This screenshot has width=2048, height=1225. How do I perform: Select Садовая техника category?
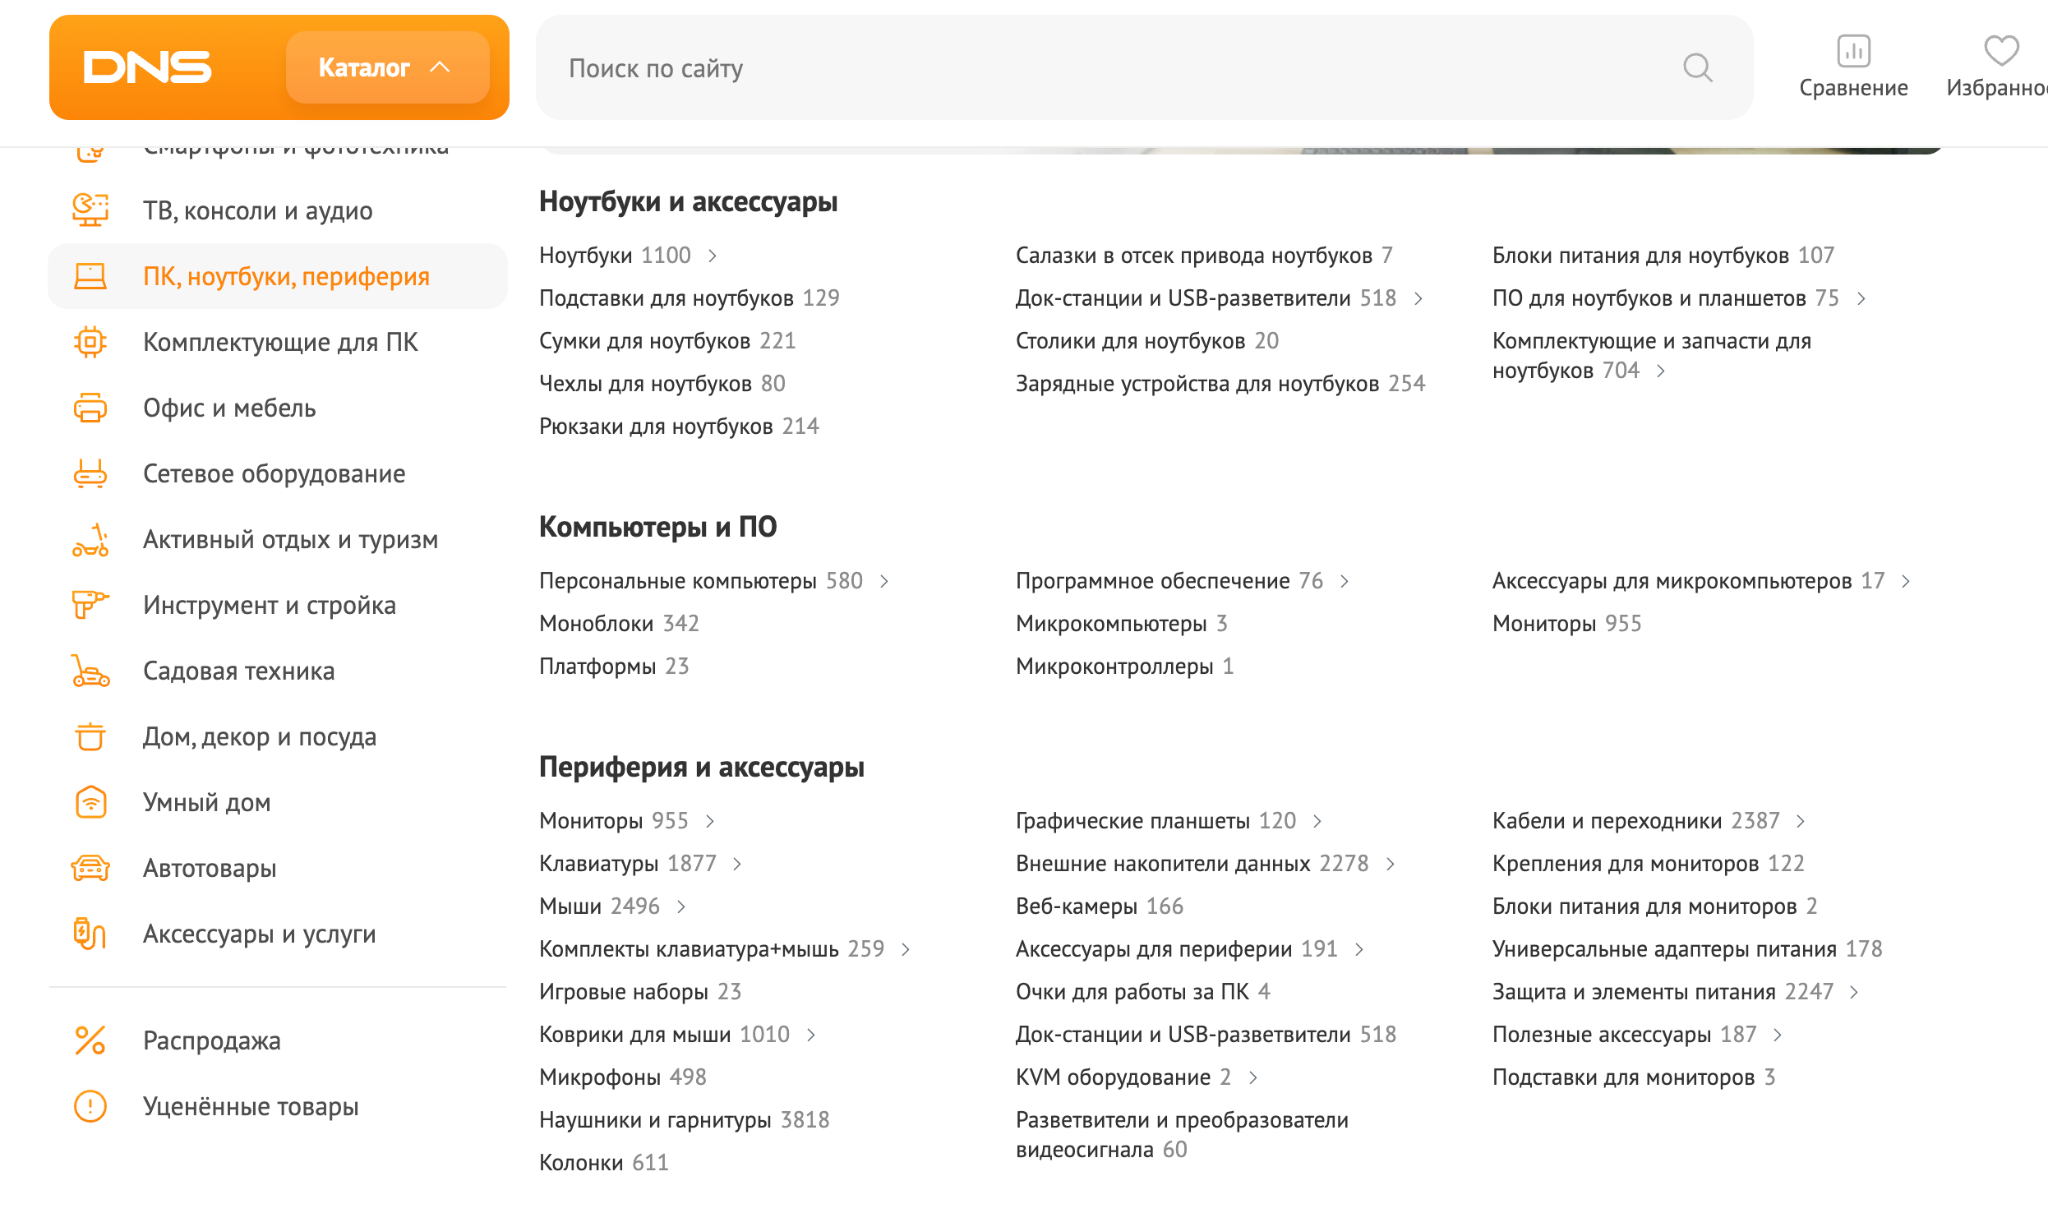239,671
